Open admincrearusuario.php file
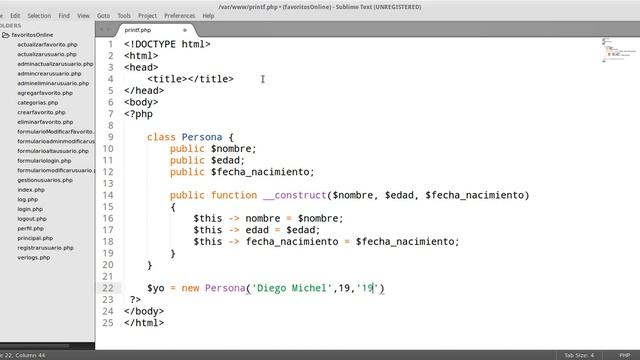 [x=49, y=73]
